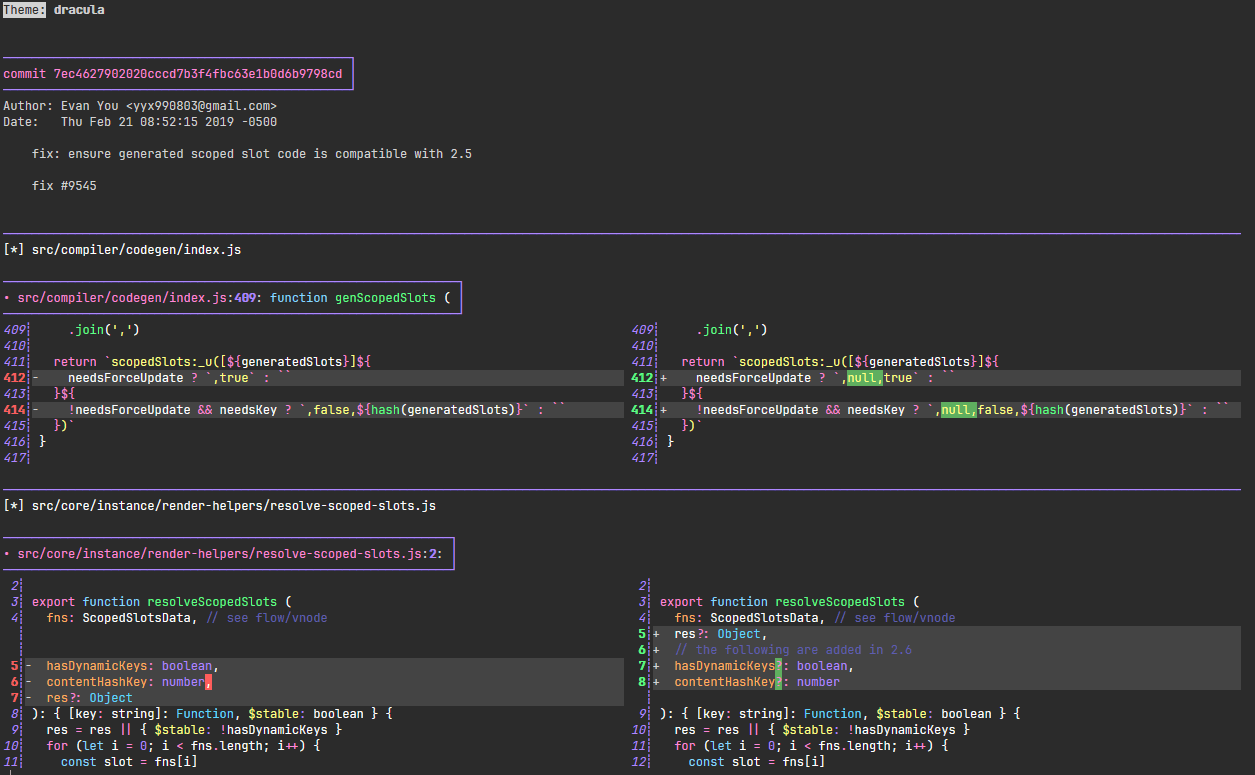1255x775 pixels.
Task: Click green-highlighted 'null,' before 'true'
Action: point(865,378)
